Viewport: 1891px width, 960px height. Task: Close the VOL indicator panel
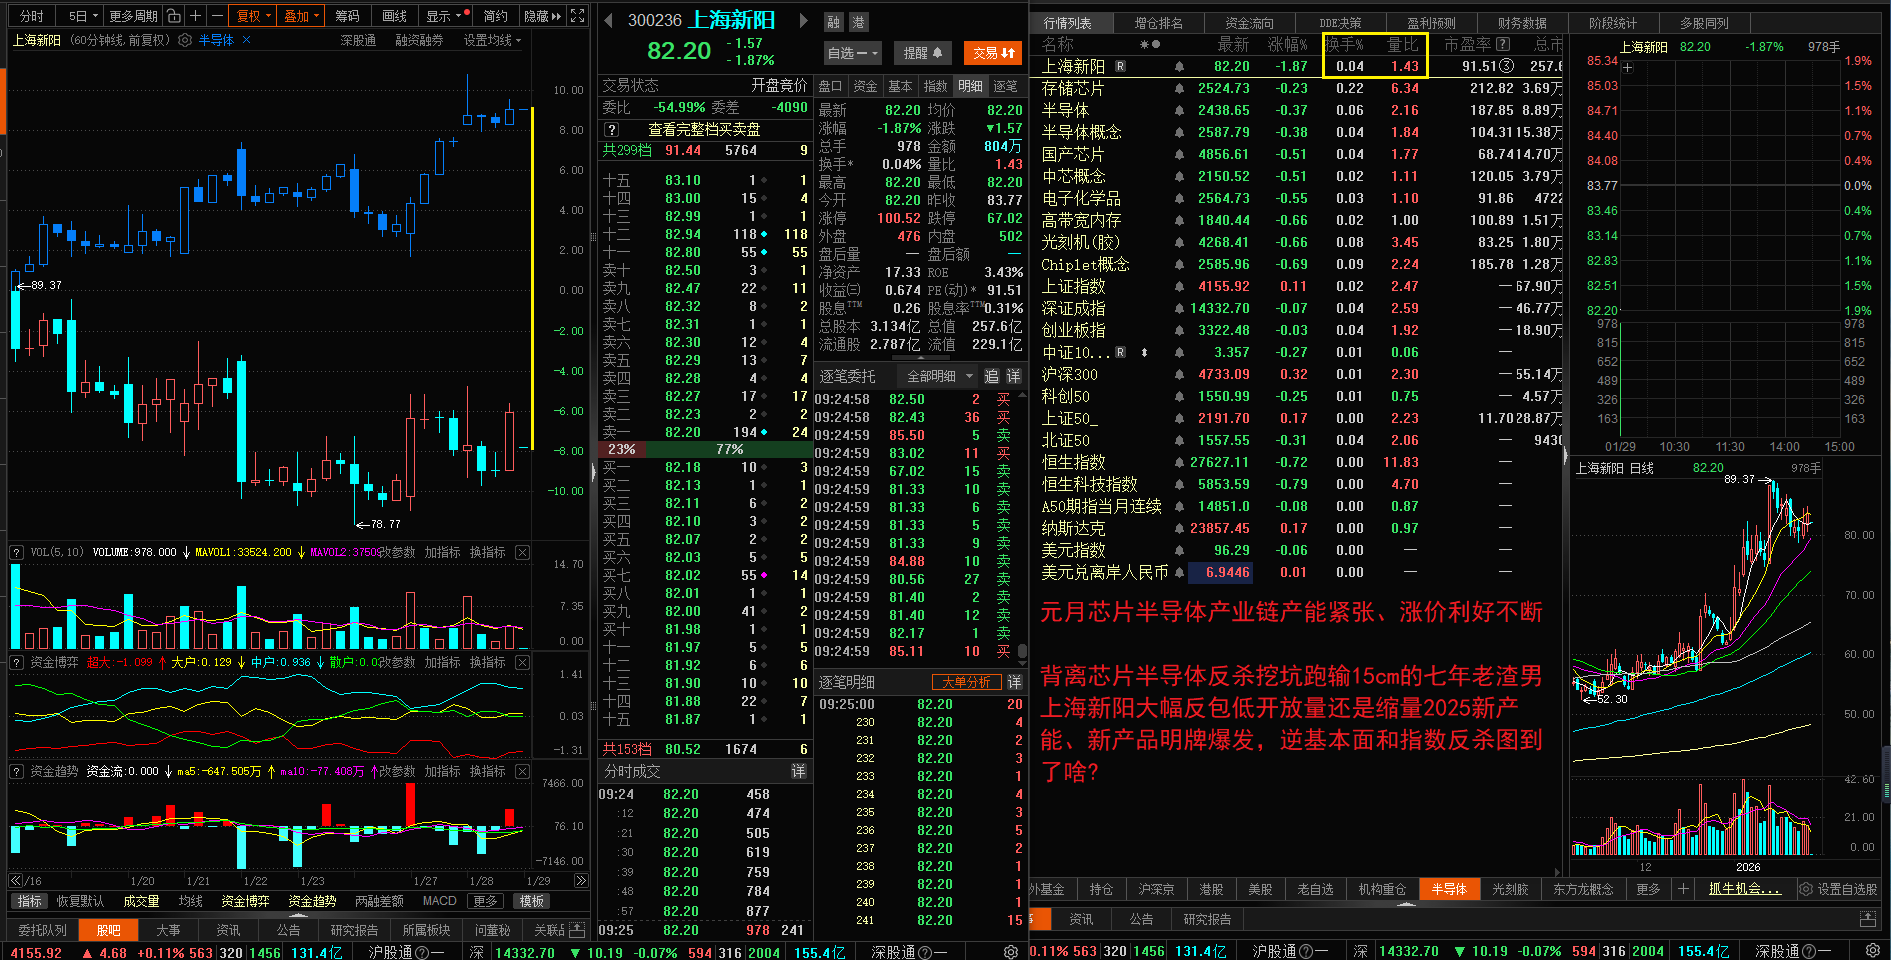[x=522, y=552]
